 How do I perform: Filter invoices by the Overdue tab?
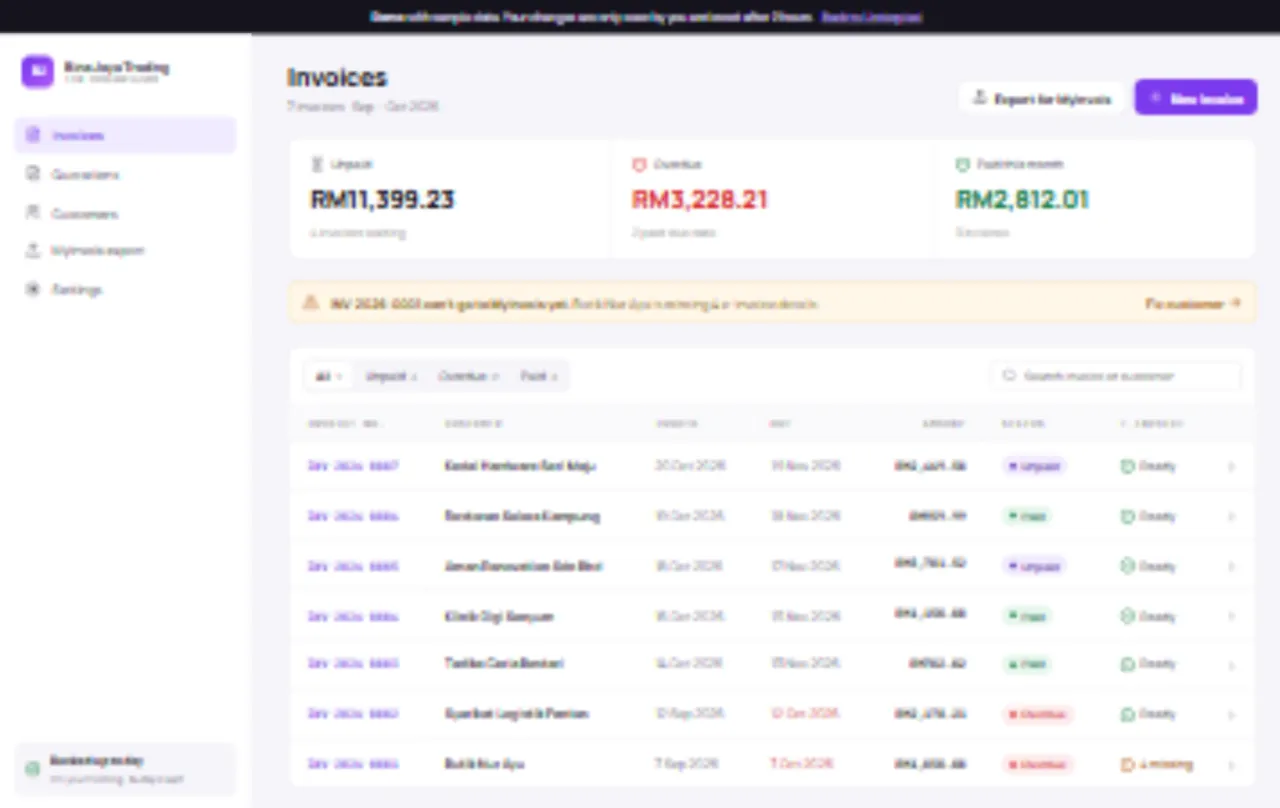click(x=468, y=376)
